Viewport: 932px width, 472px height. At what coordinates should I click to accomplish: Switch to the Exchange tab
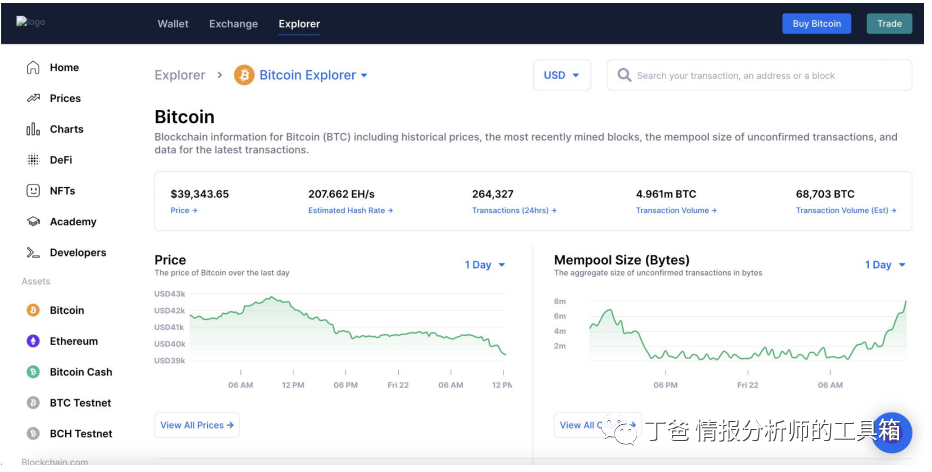click(x=234, y=24)
